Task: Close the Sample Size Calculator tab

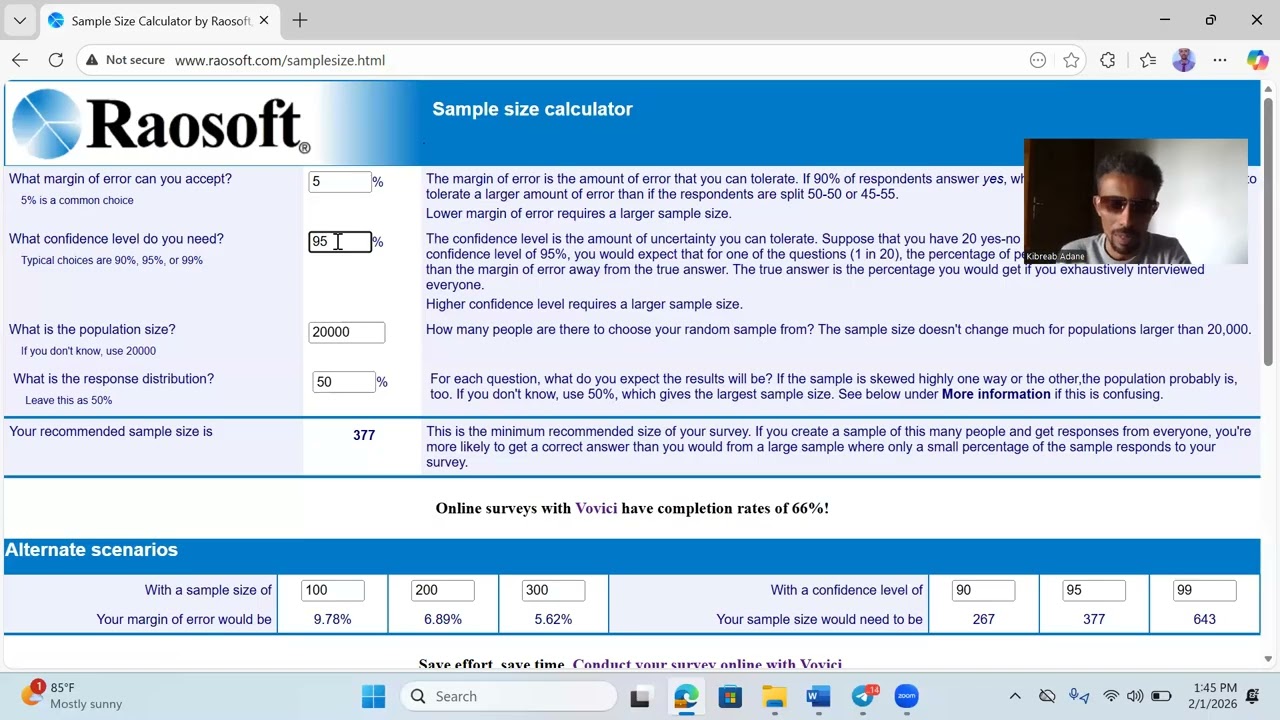Action: point(264,20)
